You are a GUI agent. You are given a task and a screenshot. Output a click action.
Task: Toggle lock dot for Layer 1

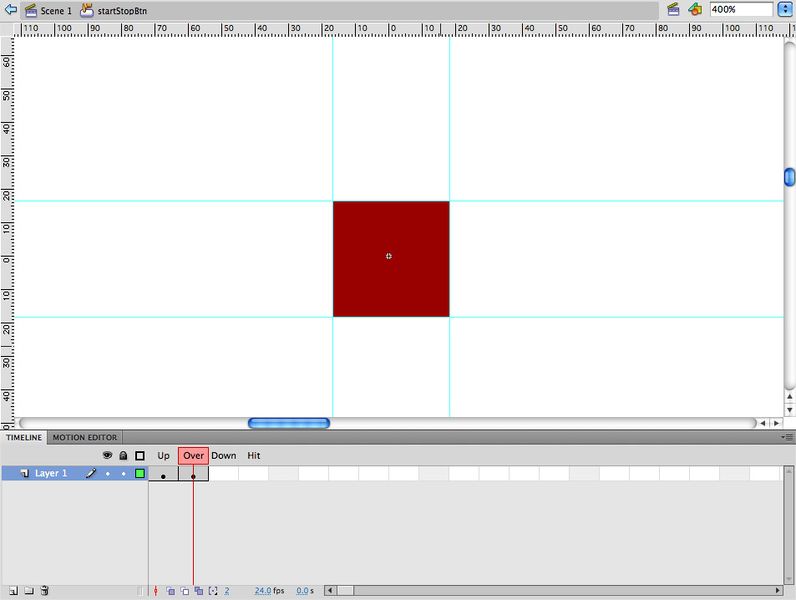coord(123,474)
